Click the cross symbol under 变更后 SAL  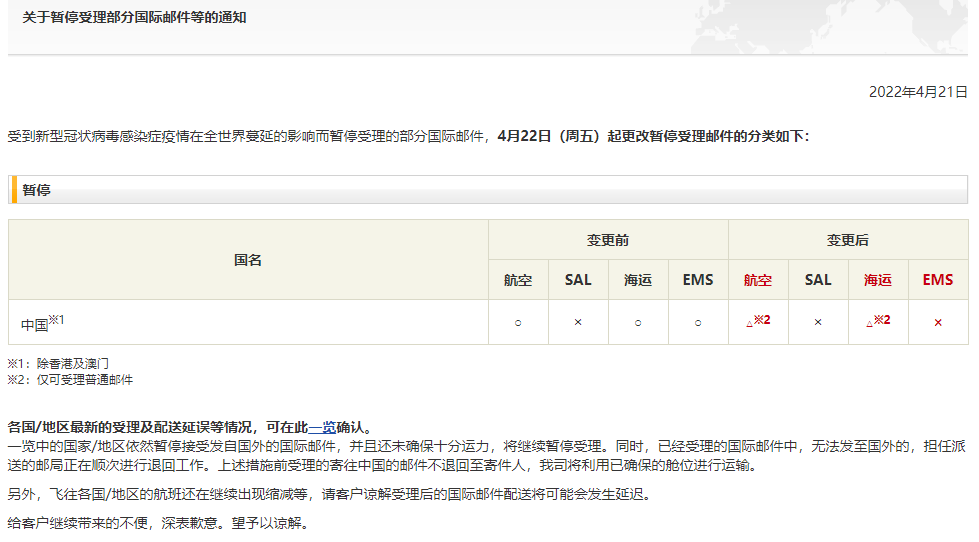(x=818, y=322)
